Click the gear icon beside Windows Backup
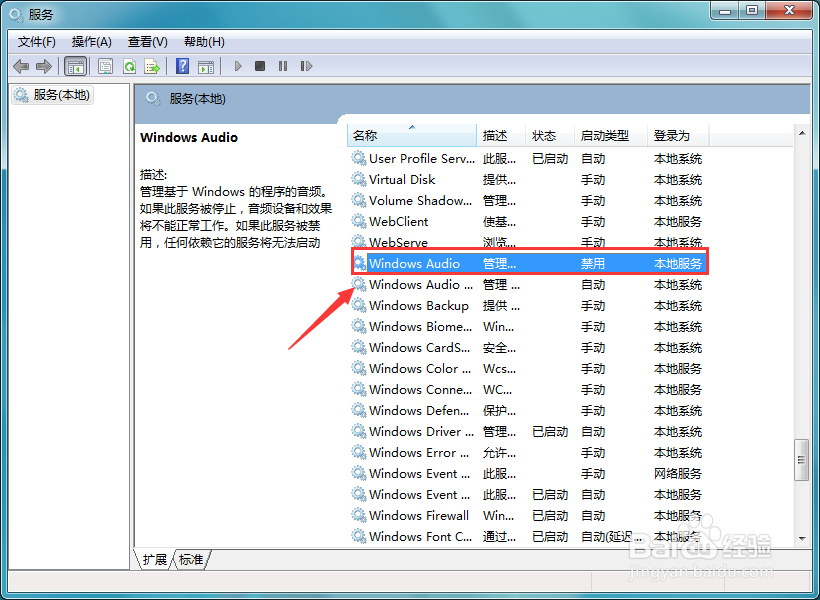This screenshot has width=820, height=600. [x=358, y=305]
